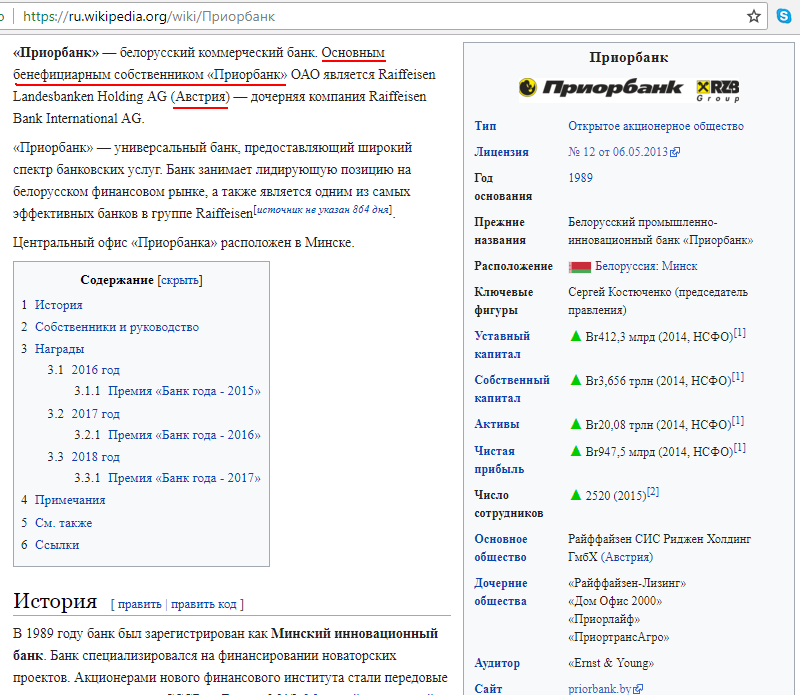Open license link № 12 от 06.05.2013
The width and height of the screenshot is (800, 695).
(618, 152)
